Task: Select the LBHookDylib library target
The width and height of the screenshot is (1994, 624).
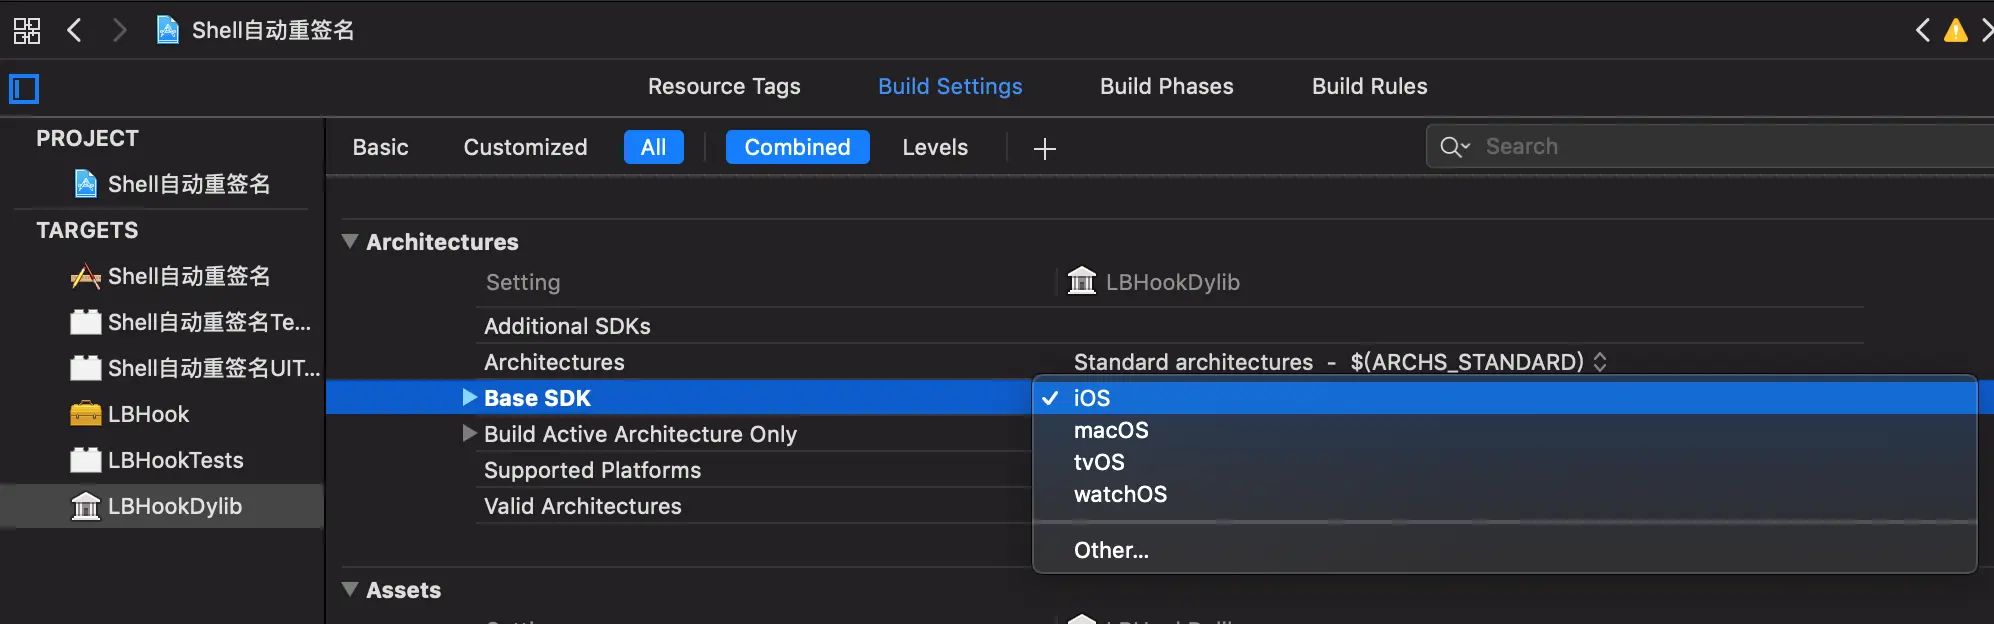Action: (x=174, y=506)
